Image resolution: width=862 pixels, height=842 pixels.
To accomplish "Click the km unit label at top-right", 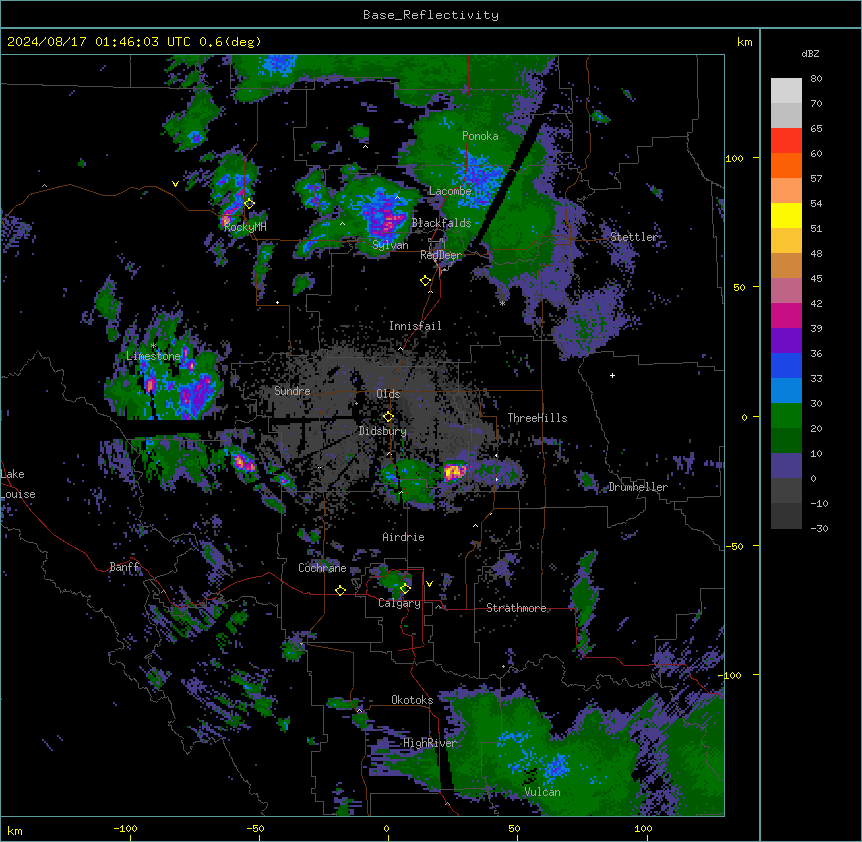I will pyautogui.click(x=744, y=42).
